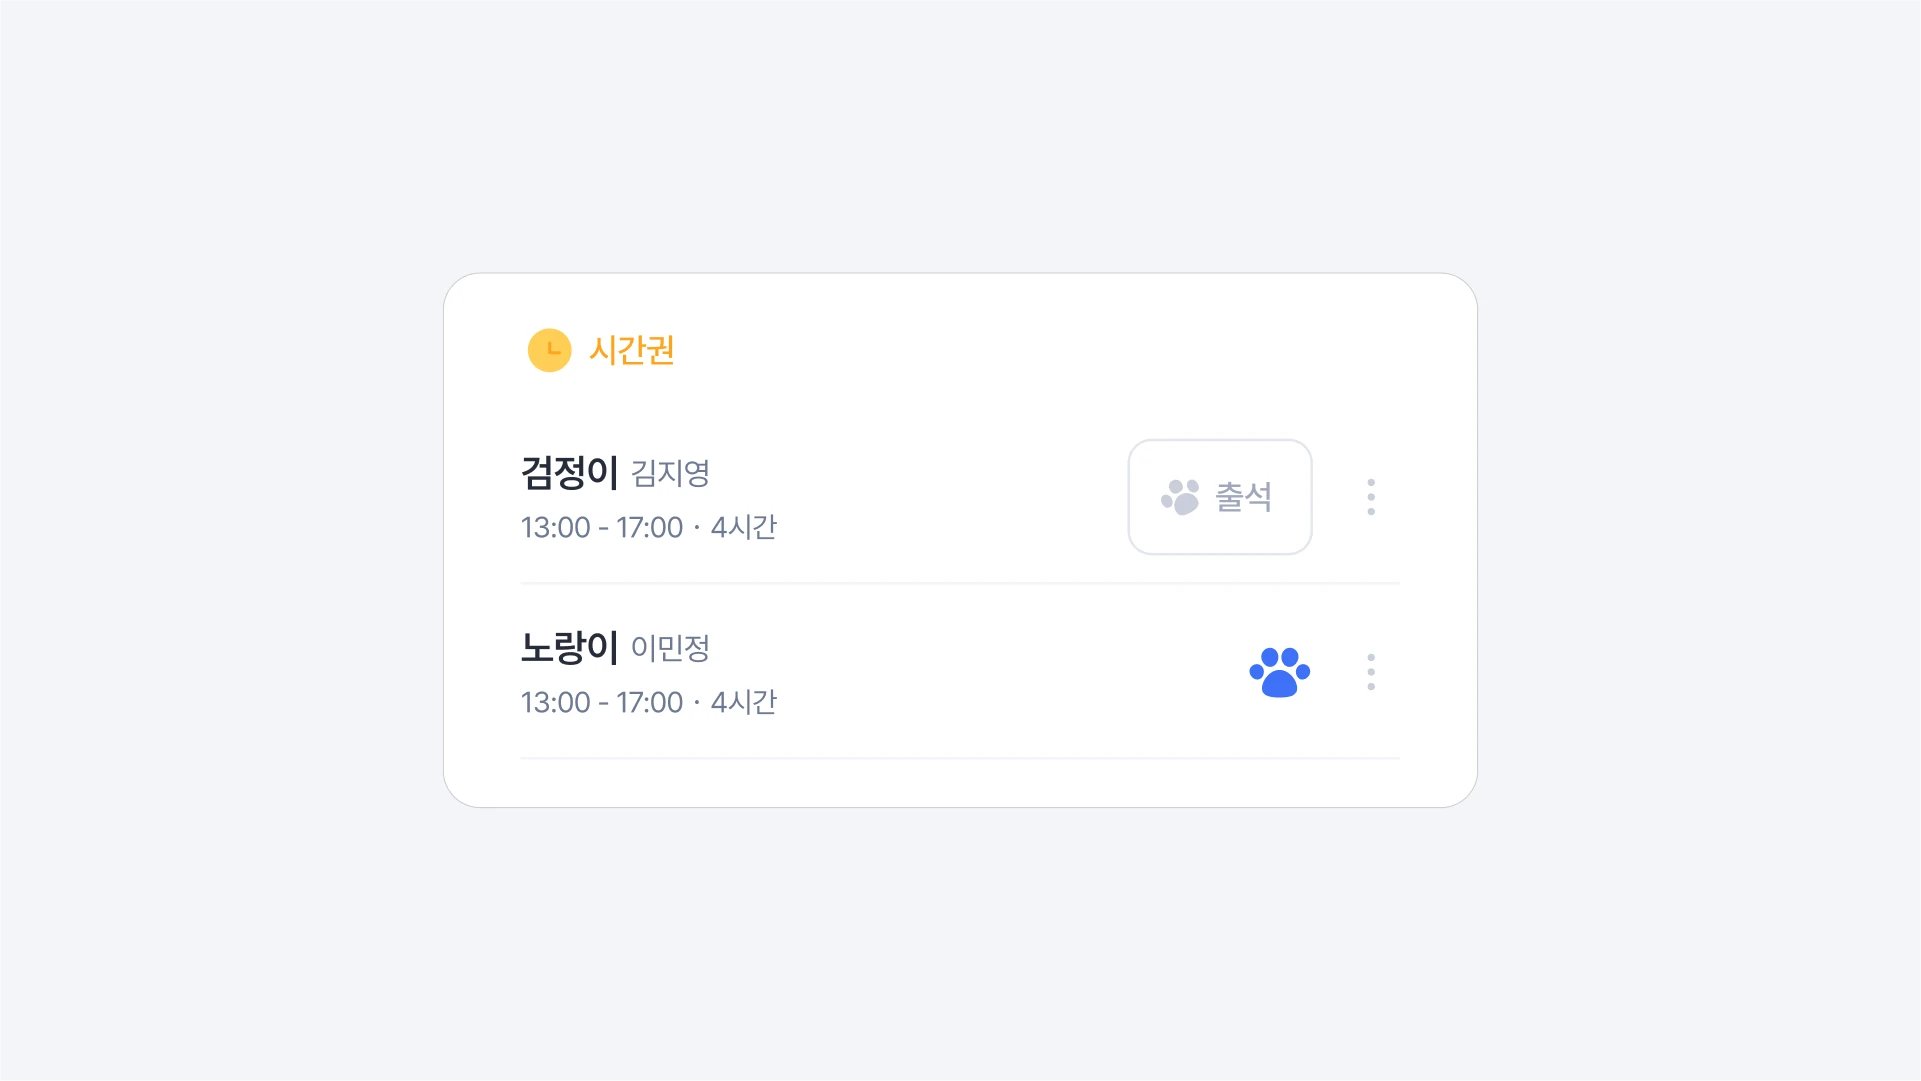The height and width of the screenshot is (1081, 1921).
Task: Click the divider line below 노랑이 row
Action: (x=960, y=758)
